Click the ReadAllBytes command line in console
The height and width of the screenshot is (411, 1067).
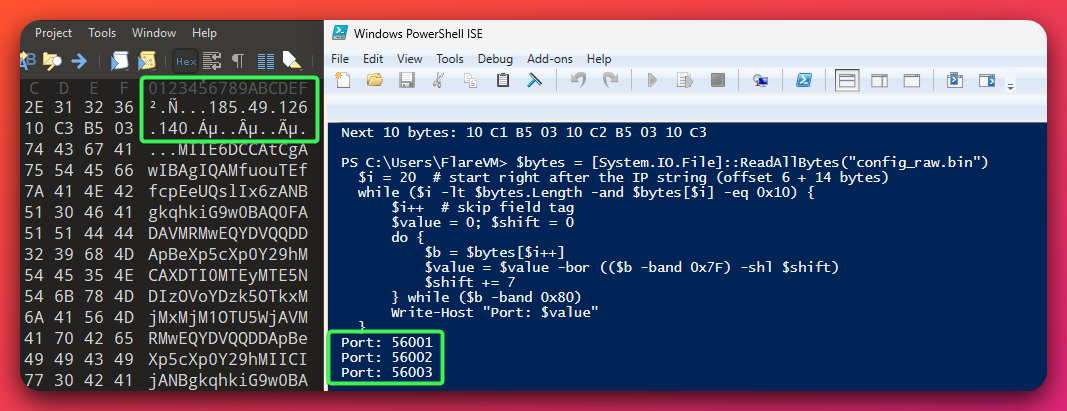pyautogui.click(x=665, y=163)
